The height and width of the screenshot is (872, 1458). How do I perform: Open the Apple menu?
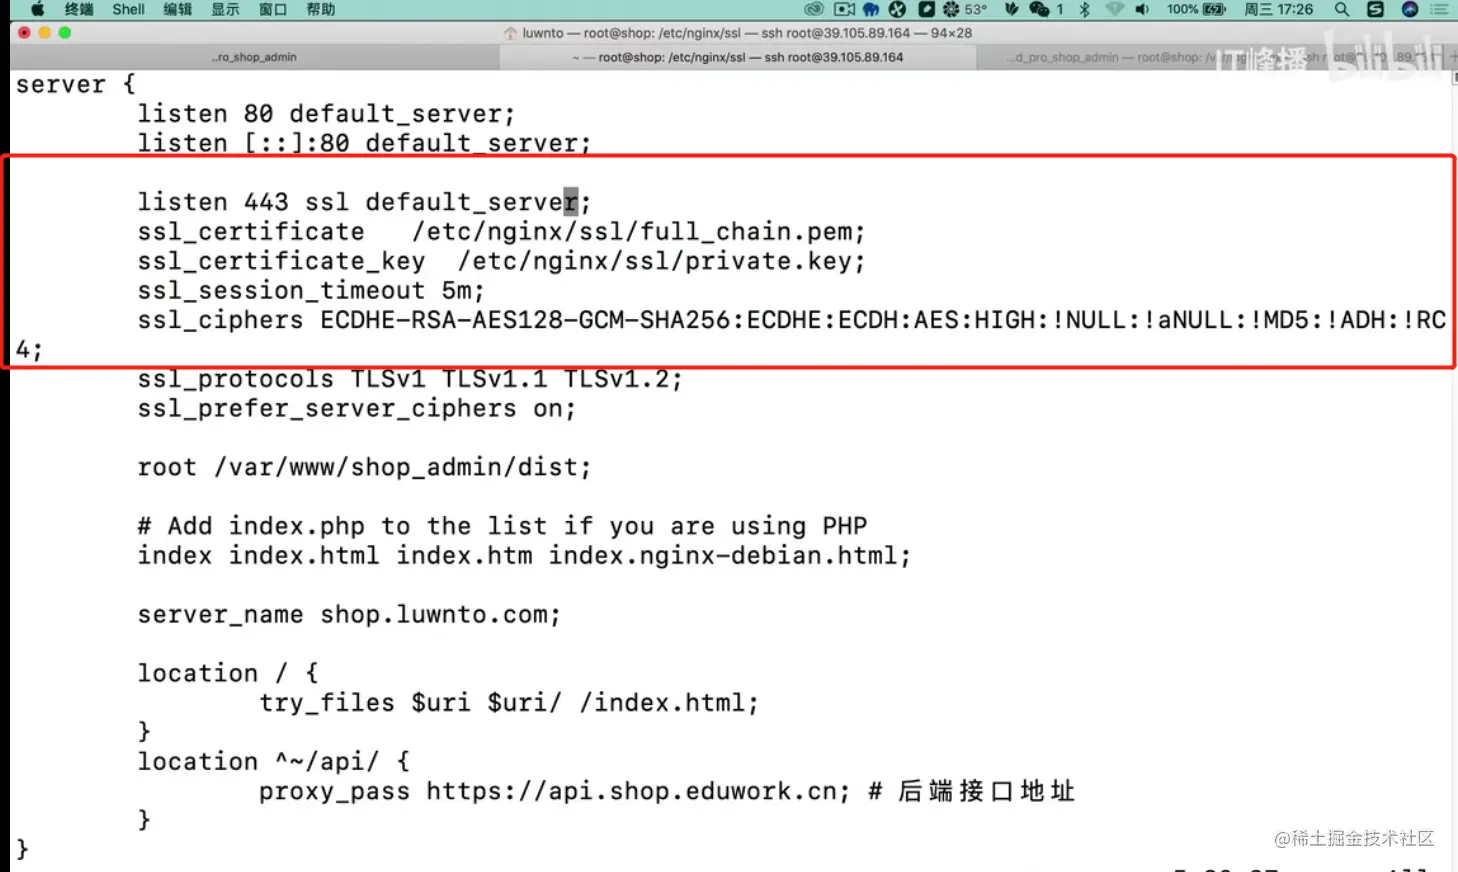point(37,9)
